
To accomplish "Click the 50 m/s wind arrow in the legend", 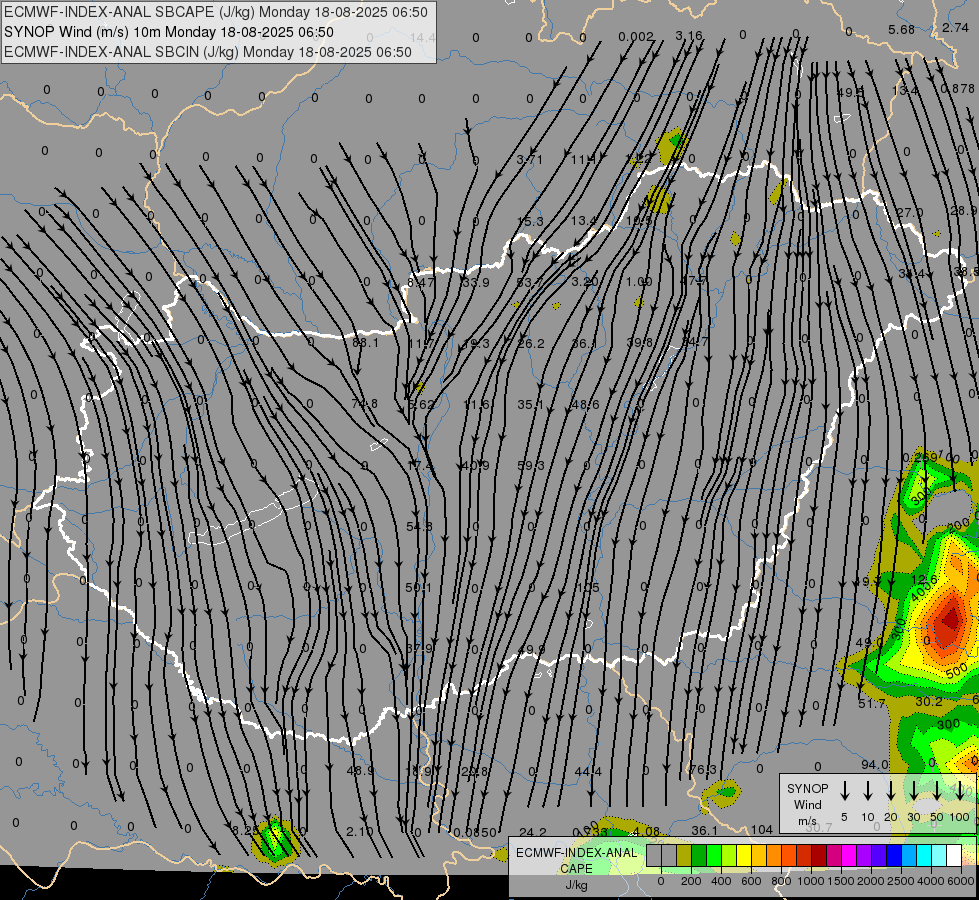I will (937, 791).
